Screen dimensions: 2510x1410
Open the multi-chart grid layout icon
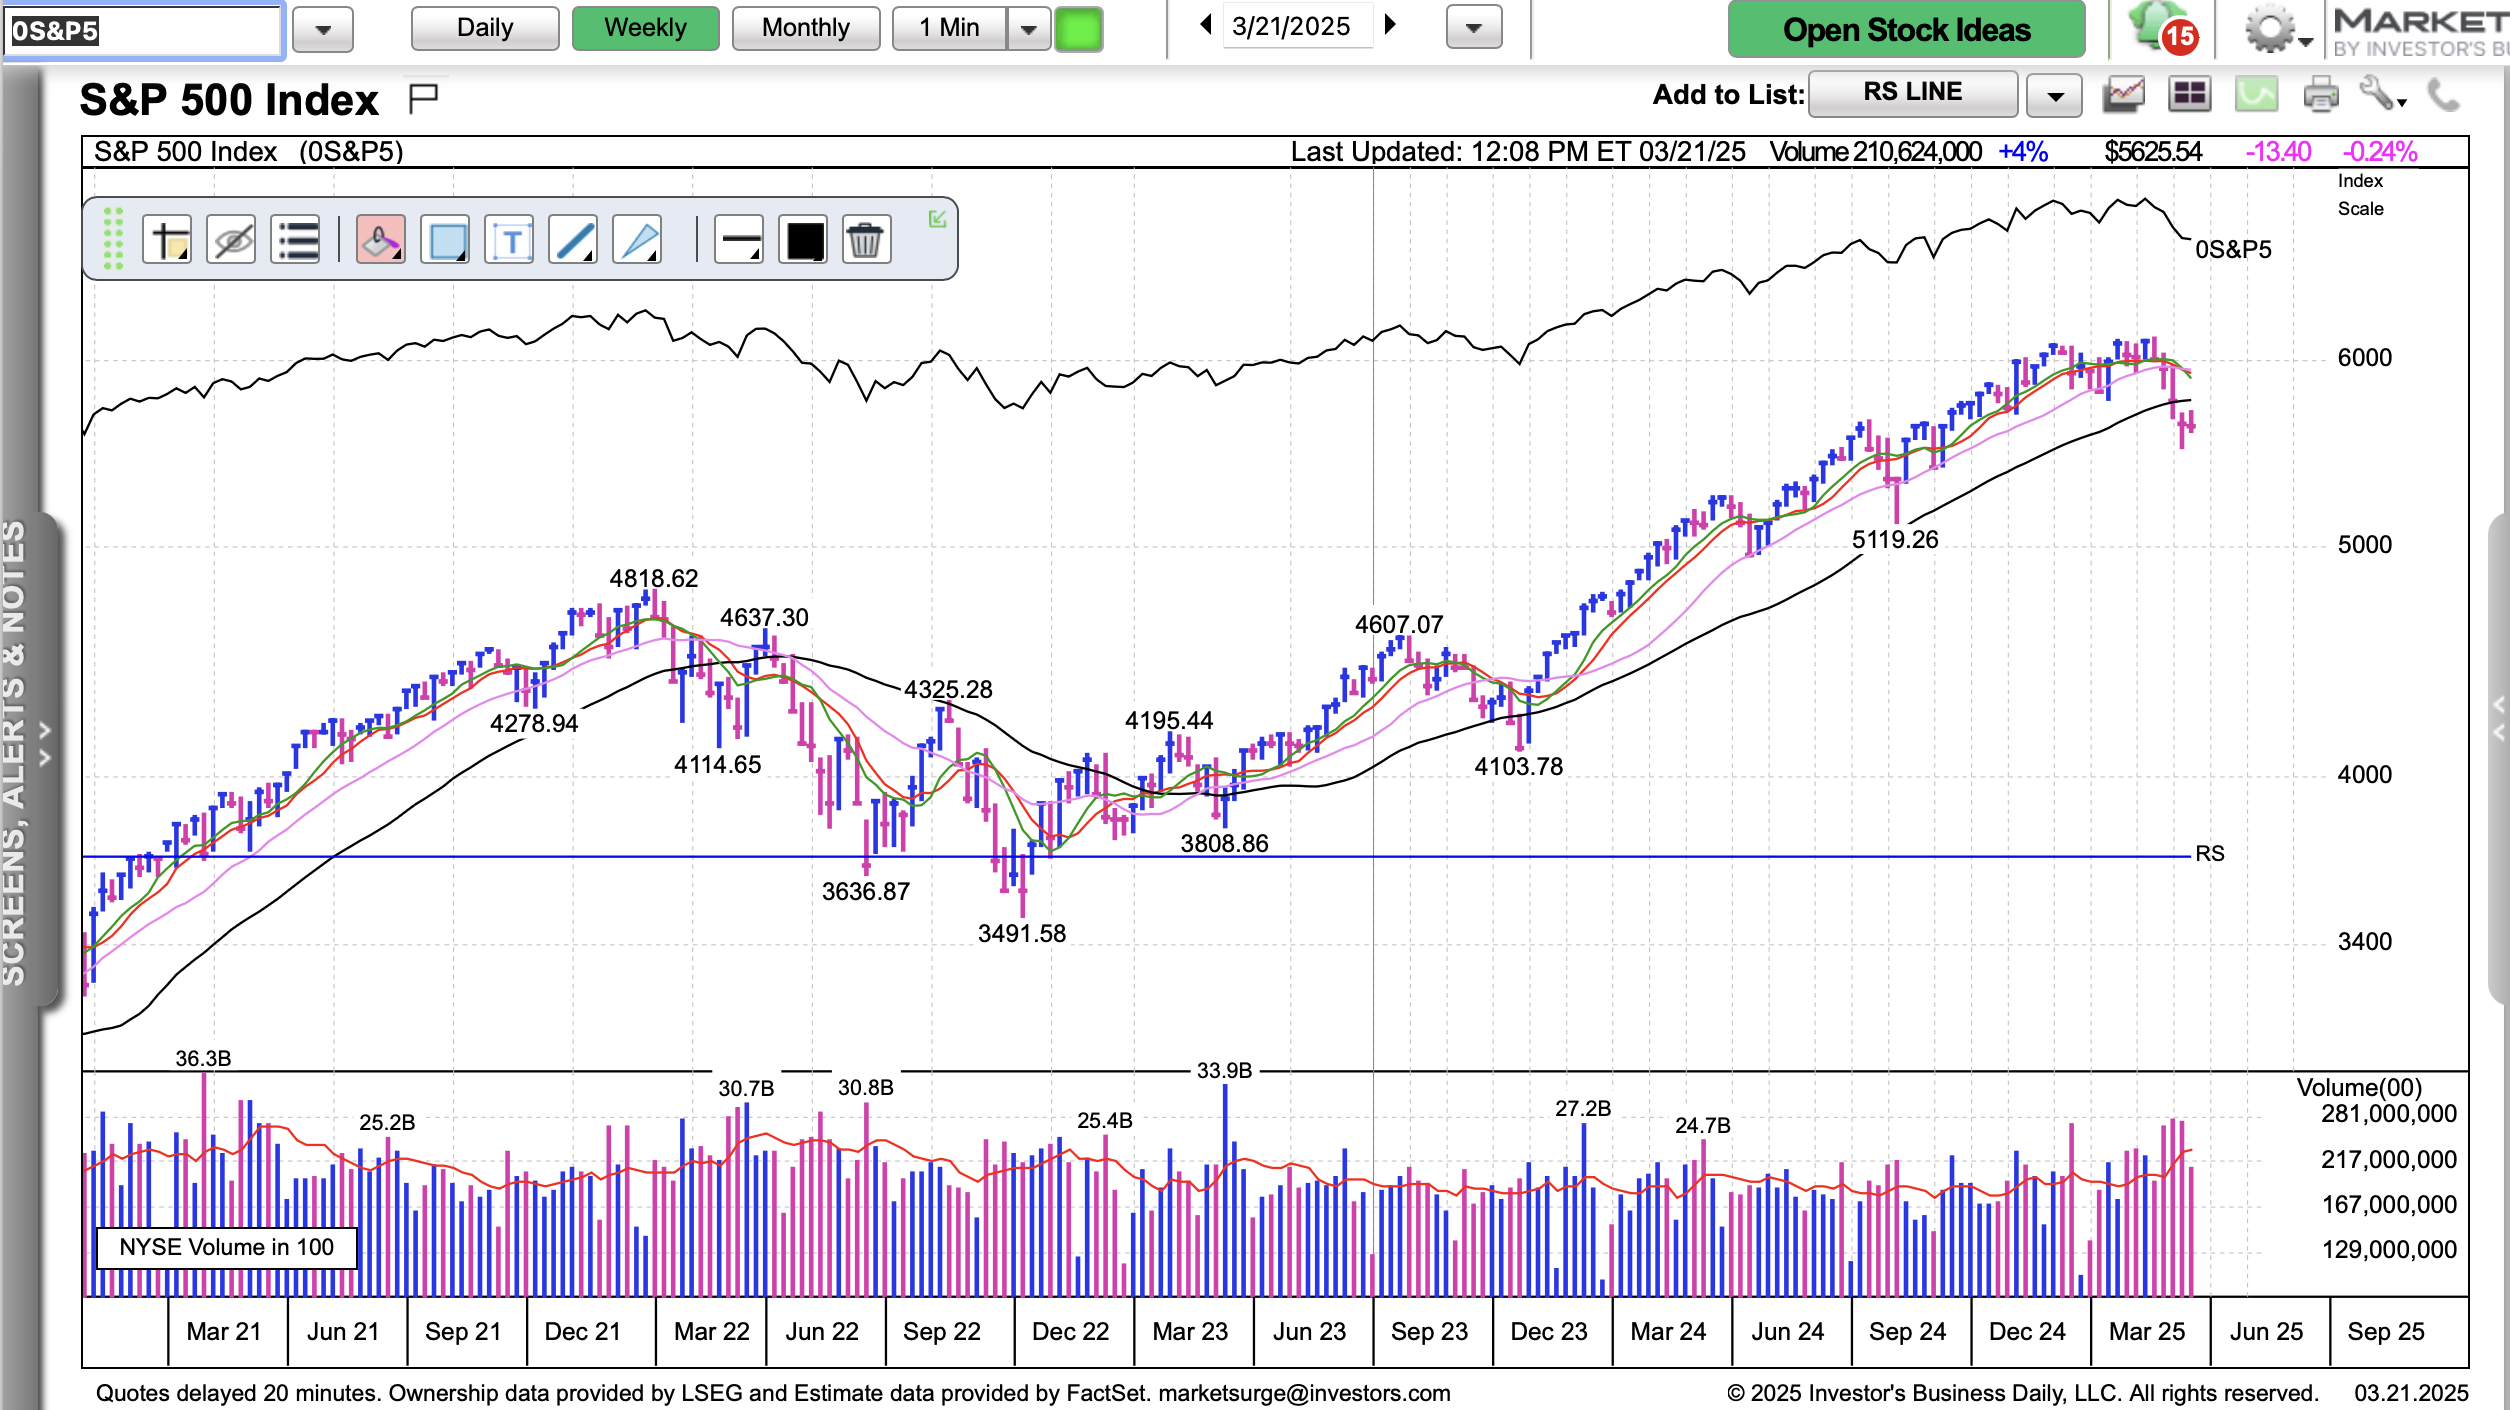tap(2189, 95)
